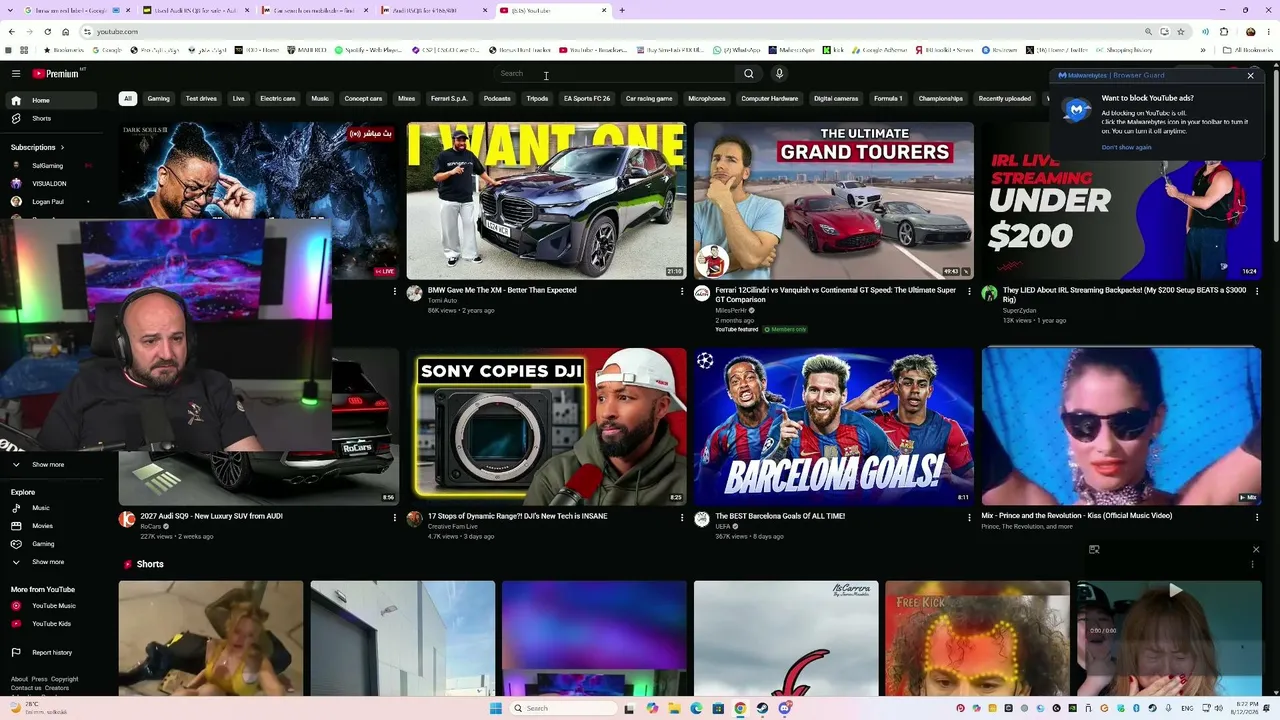The height and width of the screenshot is (720, 1280).
Task: Filter by Podcasts chip
Action: coord(497,99)
